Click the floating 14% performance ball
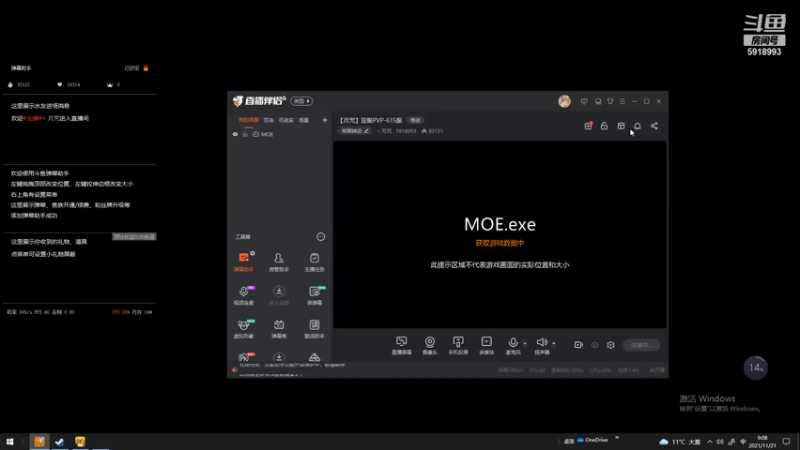 click(756, 368)
